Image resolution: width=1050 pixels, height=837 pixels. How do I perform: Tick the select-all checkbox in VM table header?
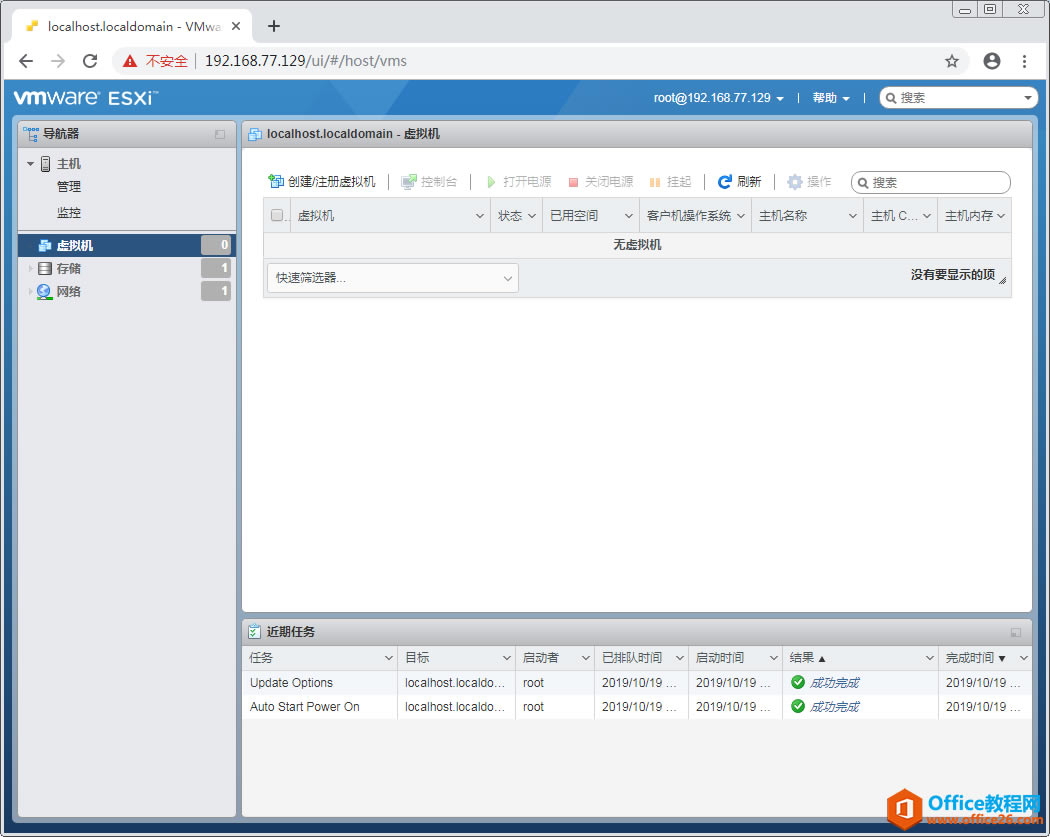(x=277, y=215)
